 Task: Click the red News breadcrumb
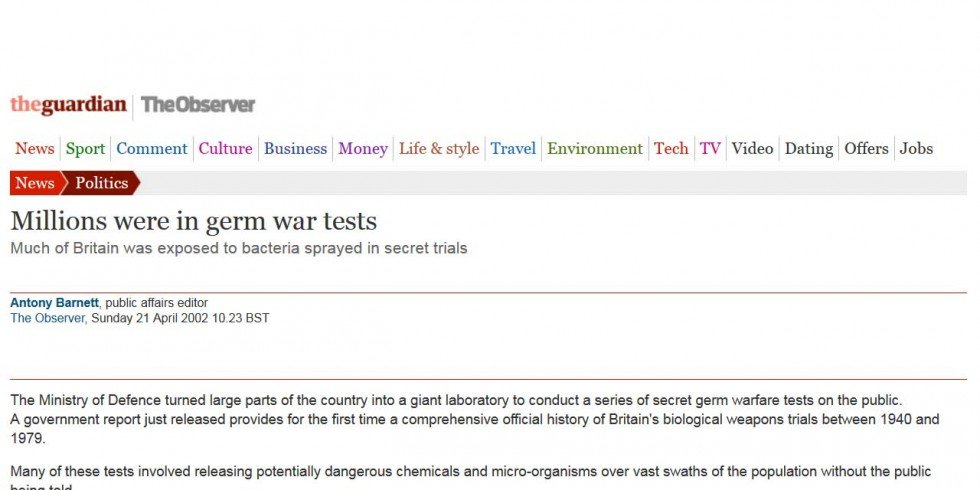pyautogui.click(x=35, y=183)
